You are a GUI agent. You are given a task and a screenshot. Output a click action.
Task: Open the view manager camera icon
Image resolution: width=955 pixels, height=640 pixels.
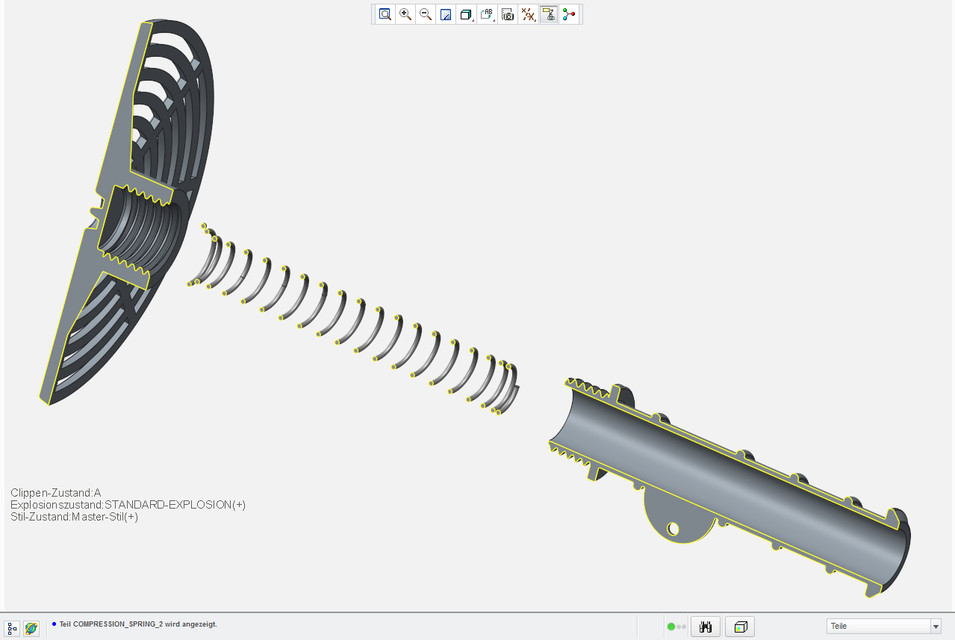click(508, 14)
